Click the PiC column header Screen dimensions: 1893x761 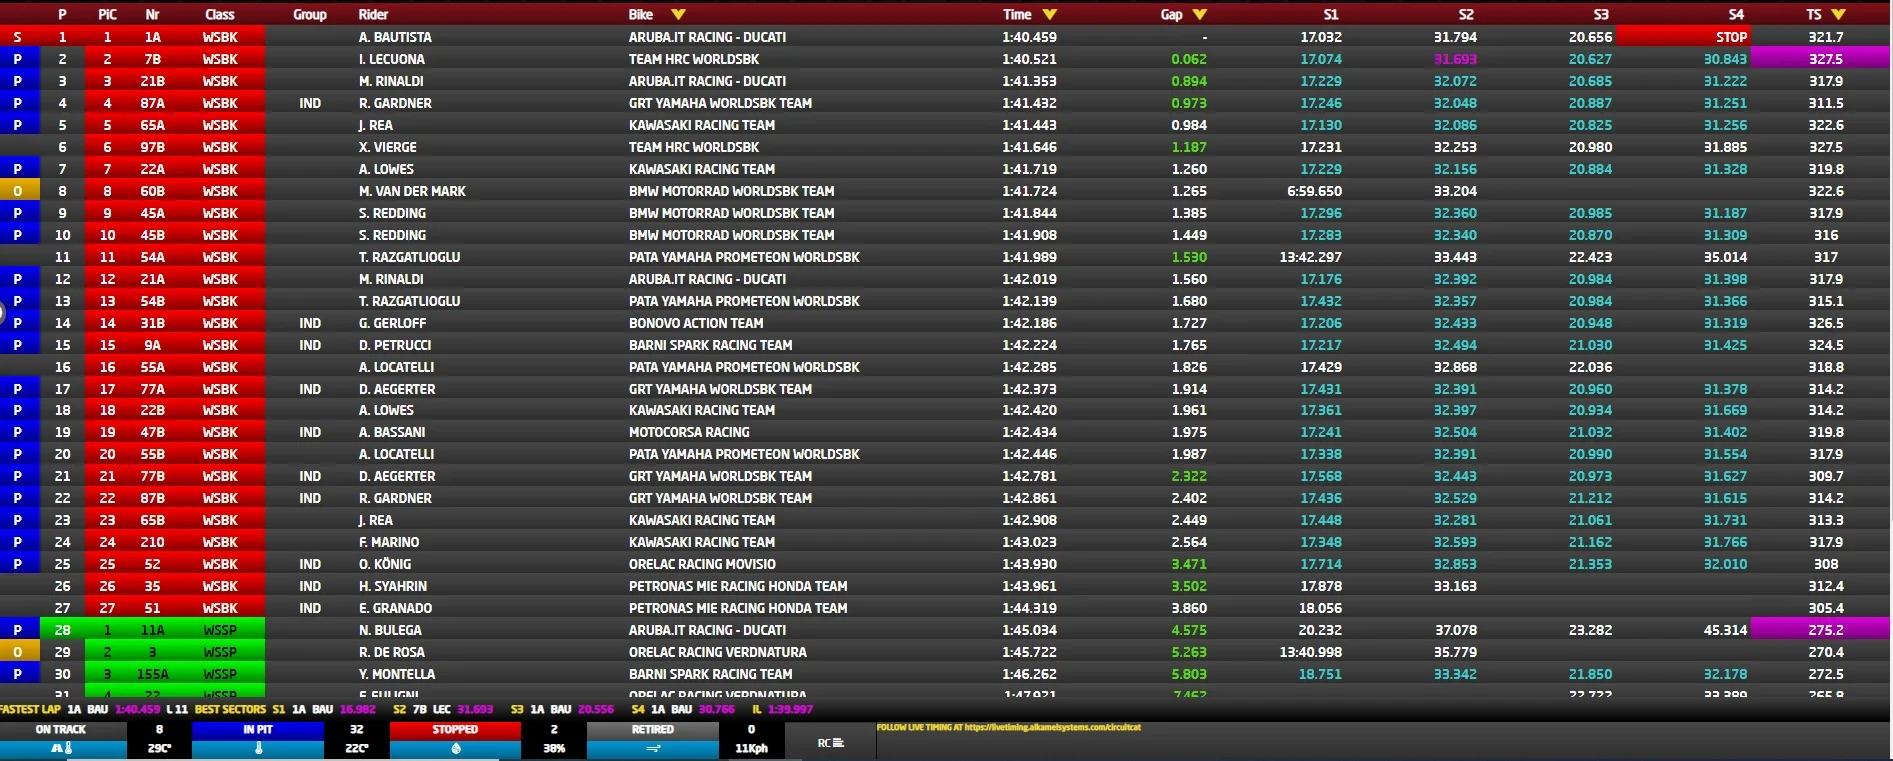(x=107, y=14)
